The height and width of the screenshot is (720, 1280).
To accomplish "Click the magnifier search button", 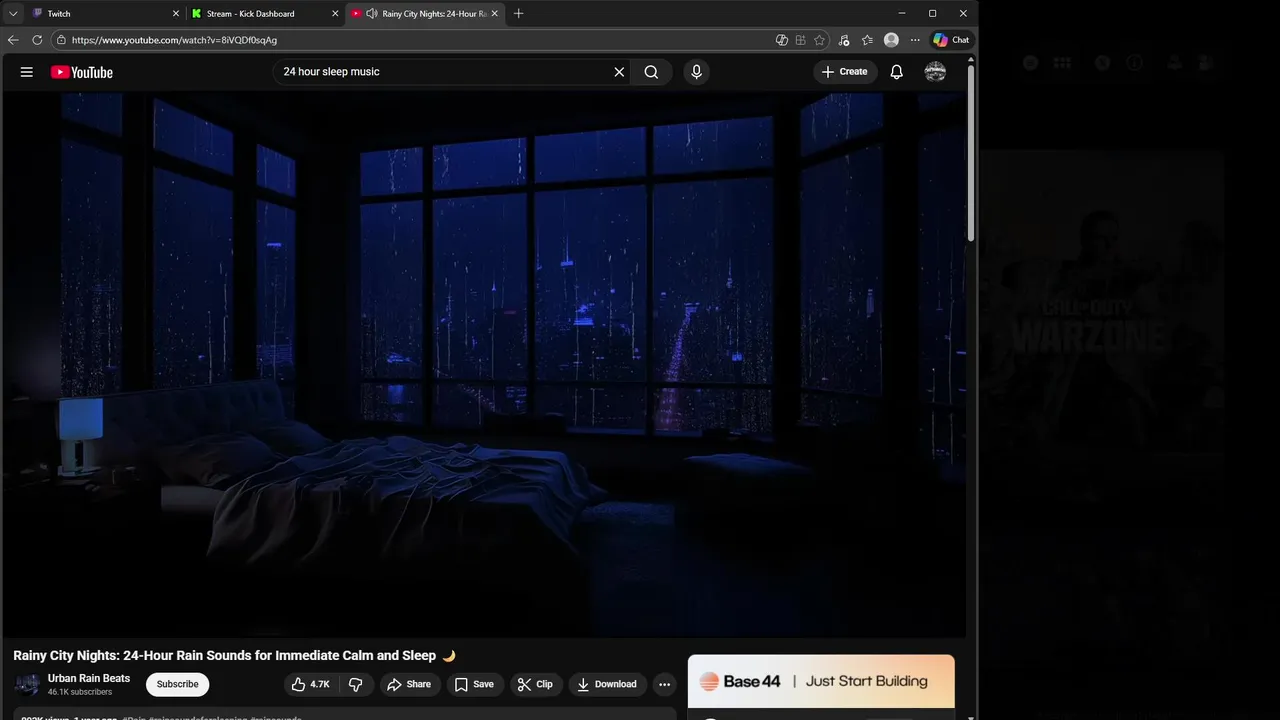I will click(651, 72).
